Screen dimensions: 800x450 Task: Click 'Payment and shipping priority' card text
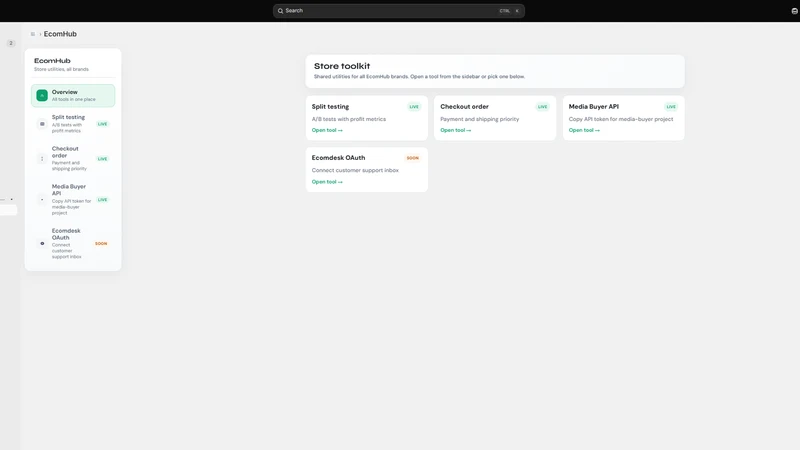pyautogui.click(x=480, y=119)
